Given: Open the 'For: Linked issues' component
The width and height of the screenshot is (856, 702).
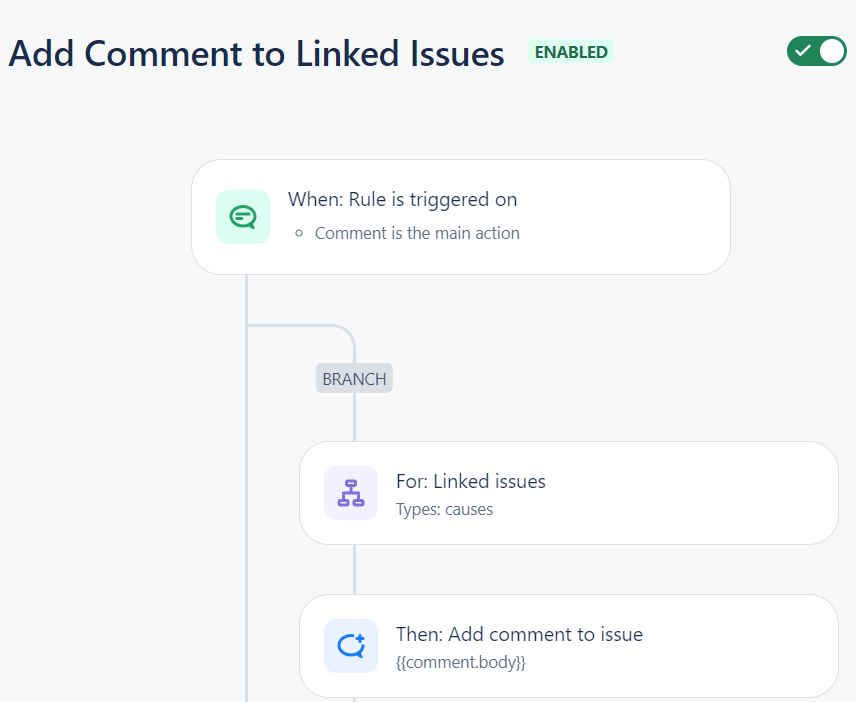Looking at the screenshot, I should (569, 492).
